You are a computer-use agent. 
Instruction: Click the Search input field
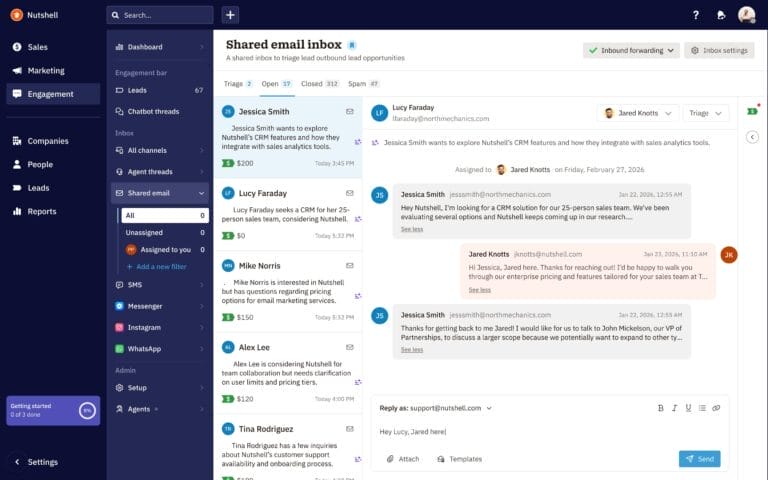160,15
